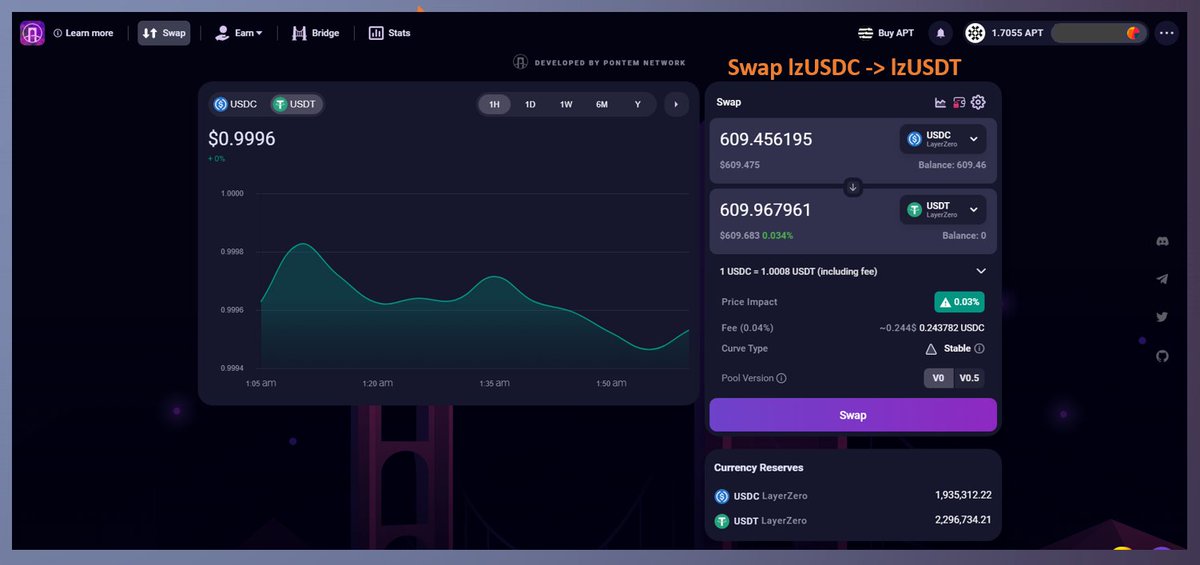The width and height of the screenshot is (1200, 565).
Task: Edit the 609.456195 input amount field
Action: (x=766, y=140)
